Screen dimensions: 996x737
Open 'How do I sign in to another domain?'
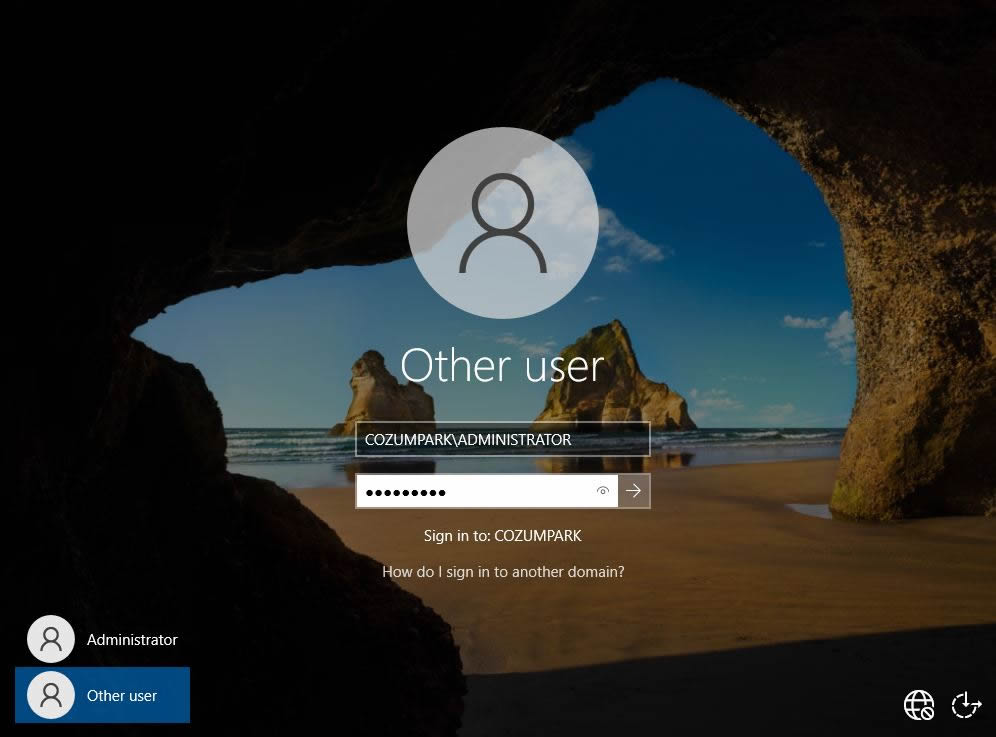503,572
